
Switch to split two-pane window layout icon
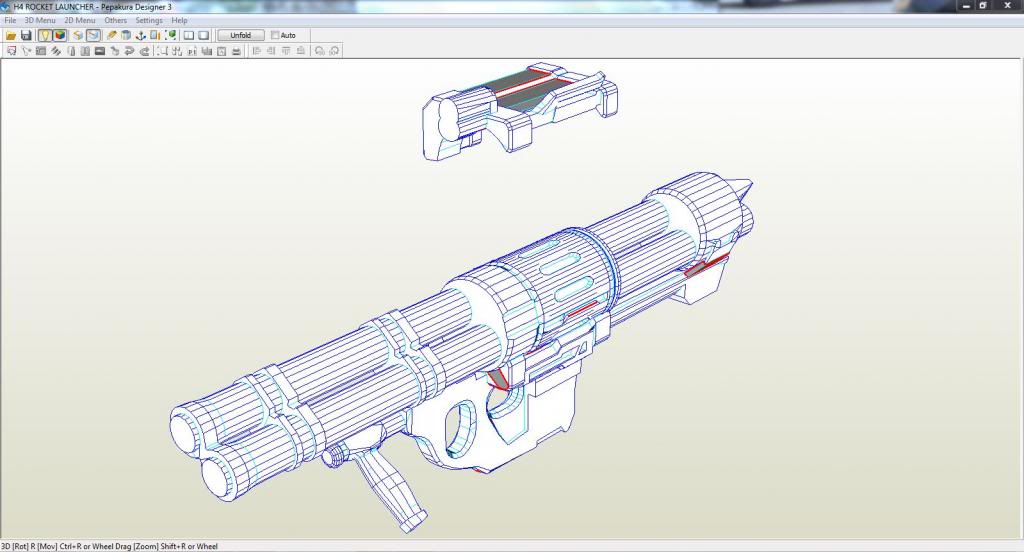189,35
